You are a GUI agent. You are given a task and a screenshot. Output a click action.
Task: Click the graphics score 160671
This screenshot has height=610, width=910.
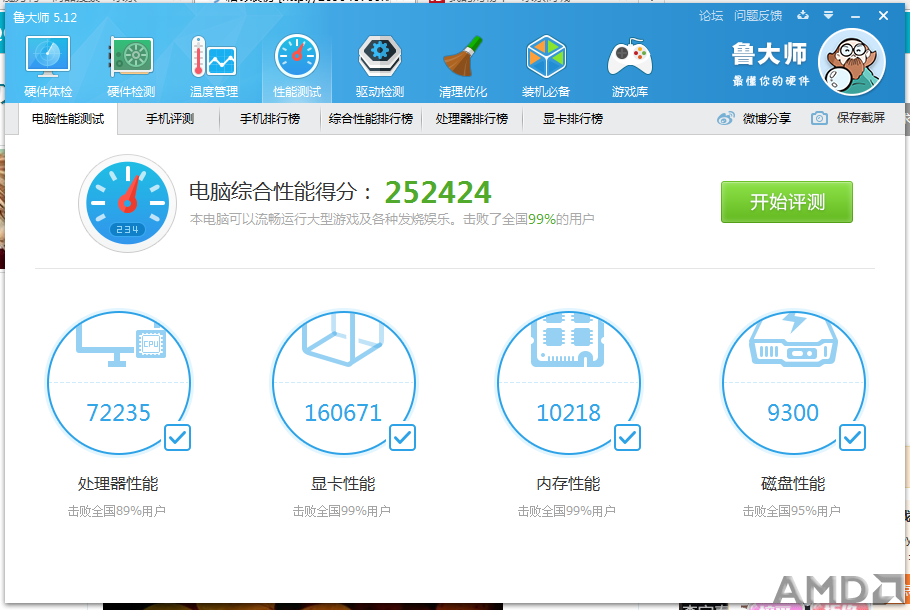coord(343,413)
